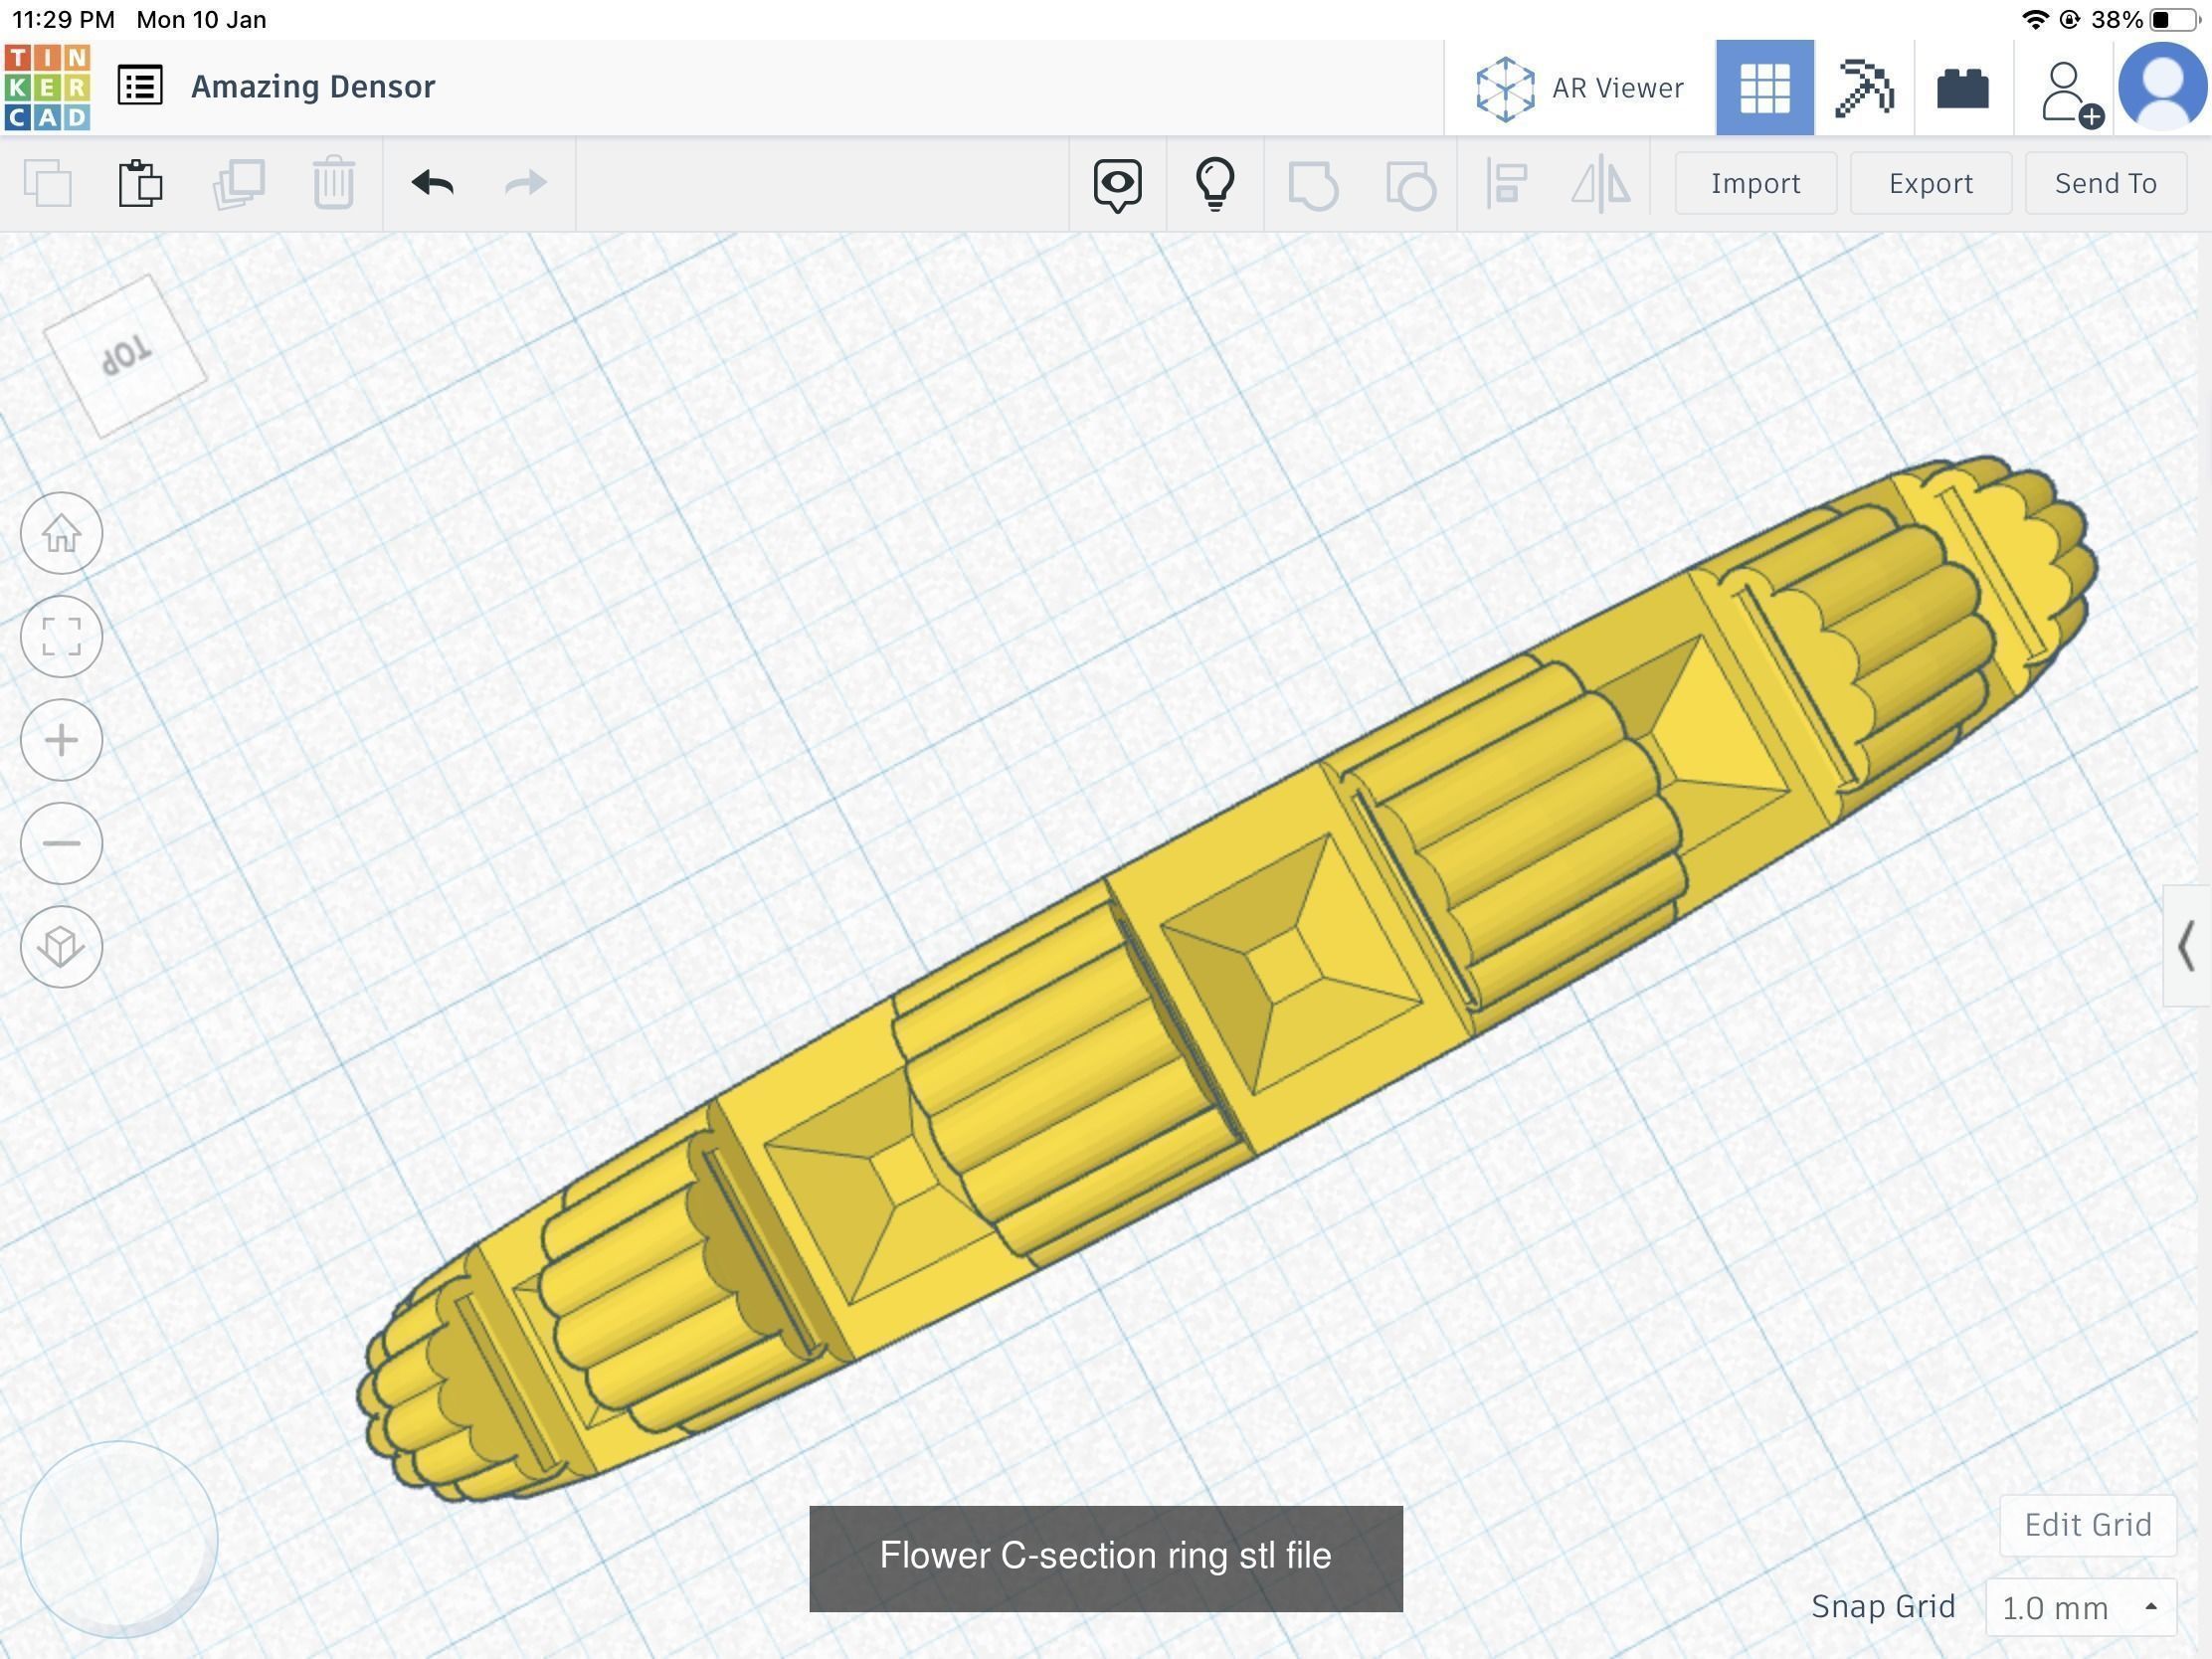The image size is (2212, 1659).
Task: Toggle perspective/orthographic view cube icon
Action: click(x=61, y=946)
